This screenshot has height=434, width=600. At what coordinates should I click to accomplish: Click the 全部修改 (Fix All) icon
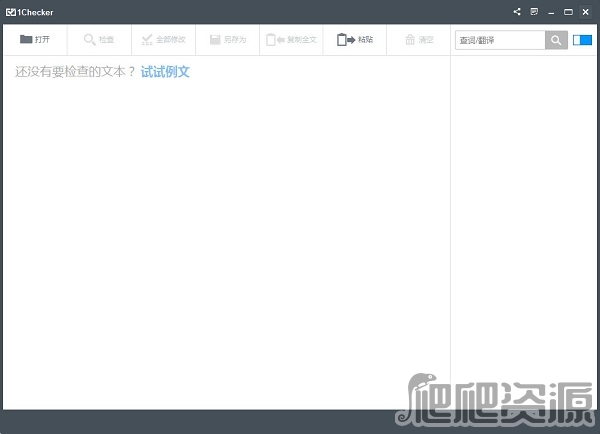147,40
